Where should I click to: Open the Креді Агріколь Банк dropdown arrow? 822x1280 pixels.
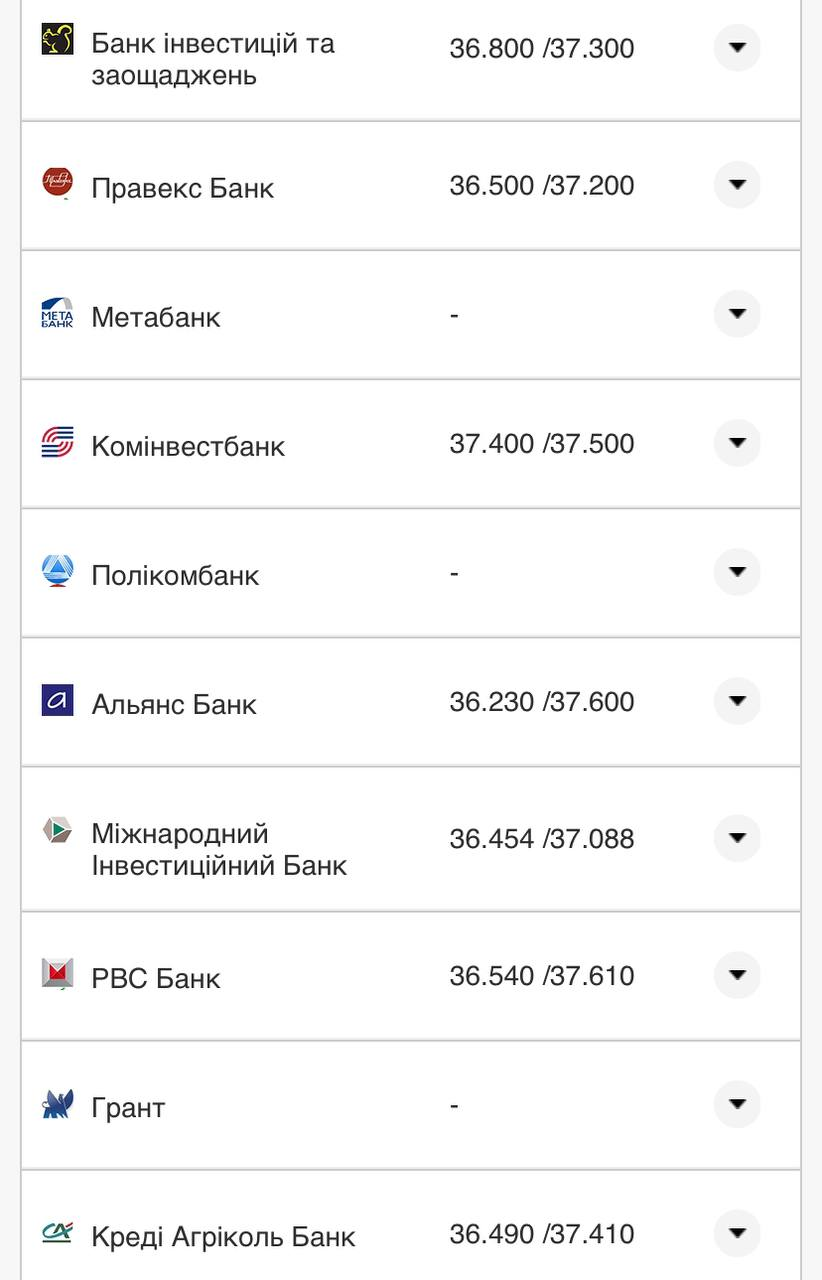coord(737,1233)
